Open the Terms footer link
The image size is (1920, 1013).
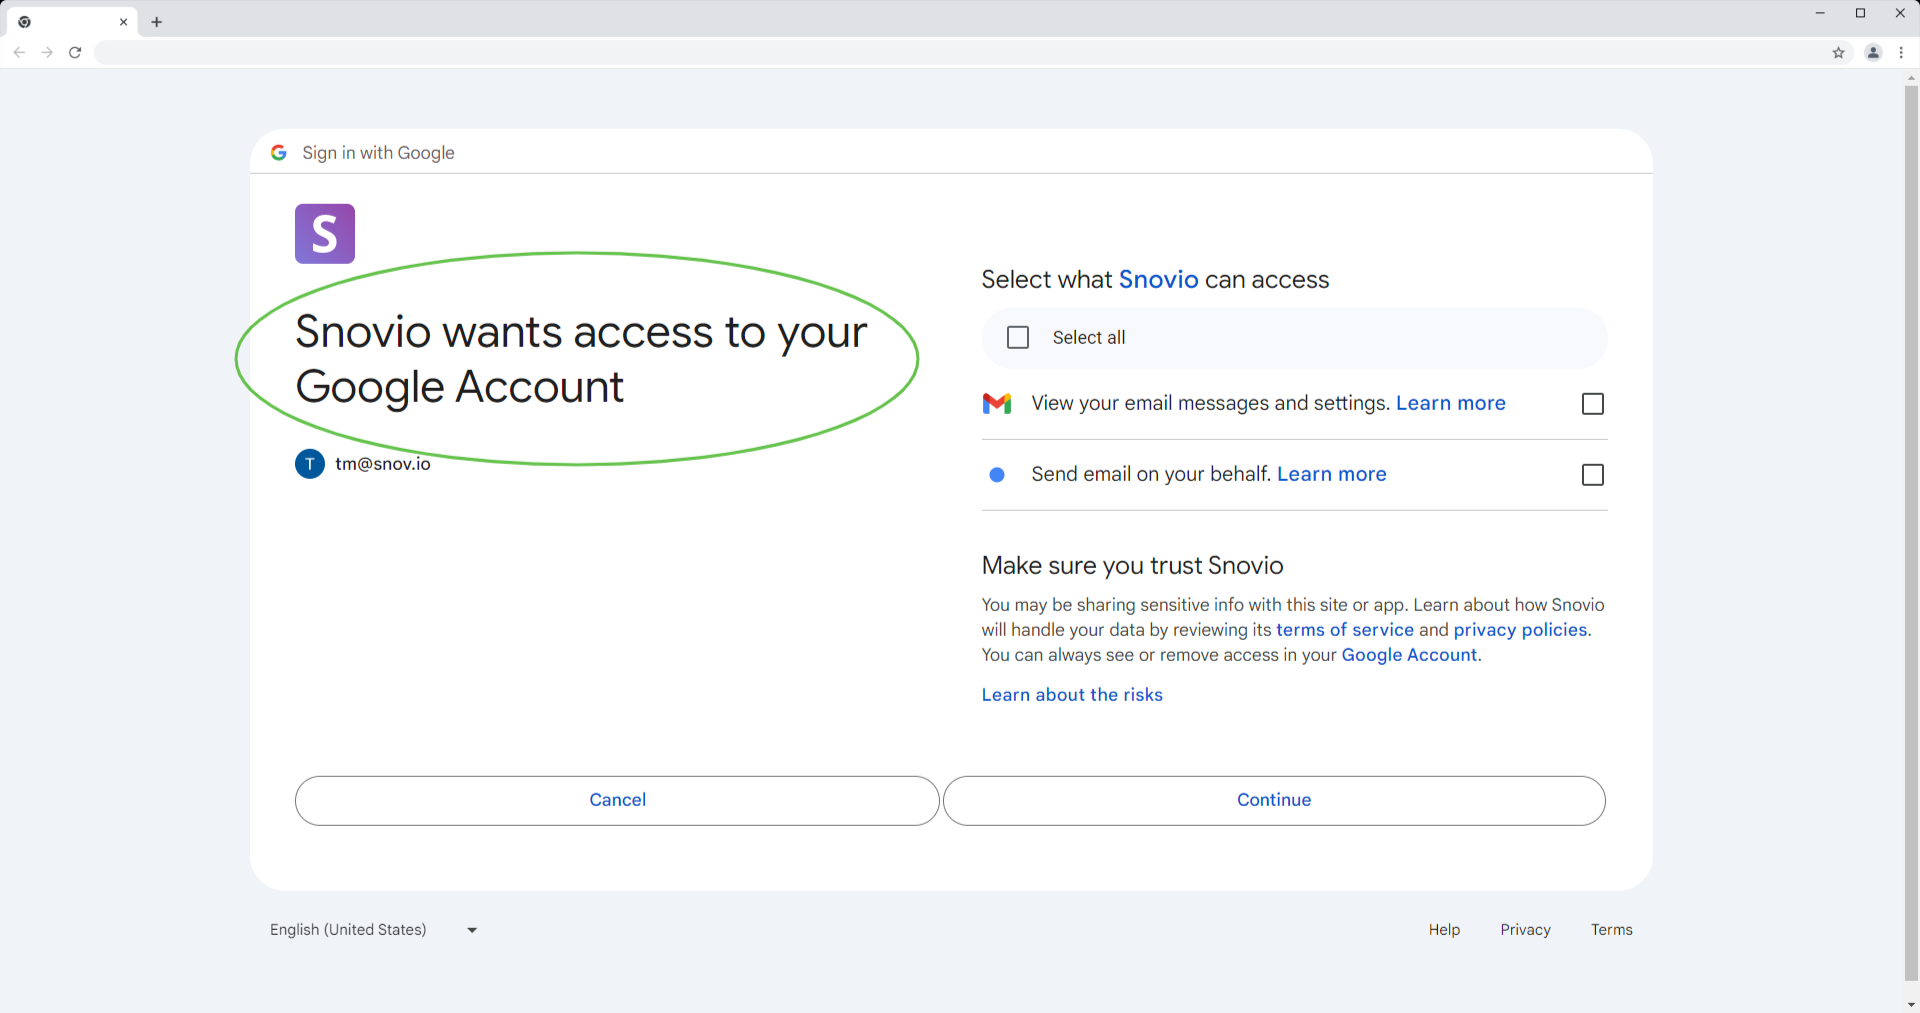[x=1611, y=930]
